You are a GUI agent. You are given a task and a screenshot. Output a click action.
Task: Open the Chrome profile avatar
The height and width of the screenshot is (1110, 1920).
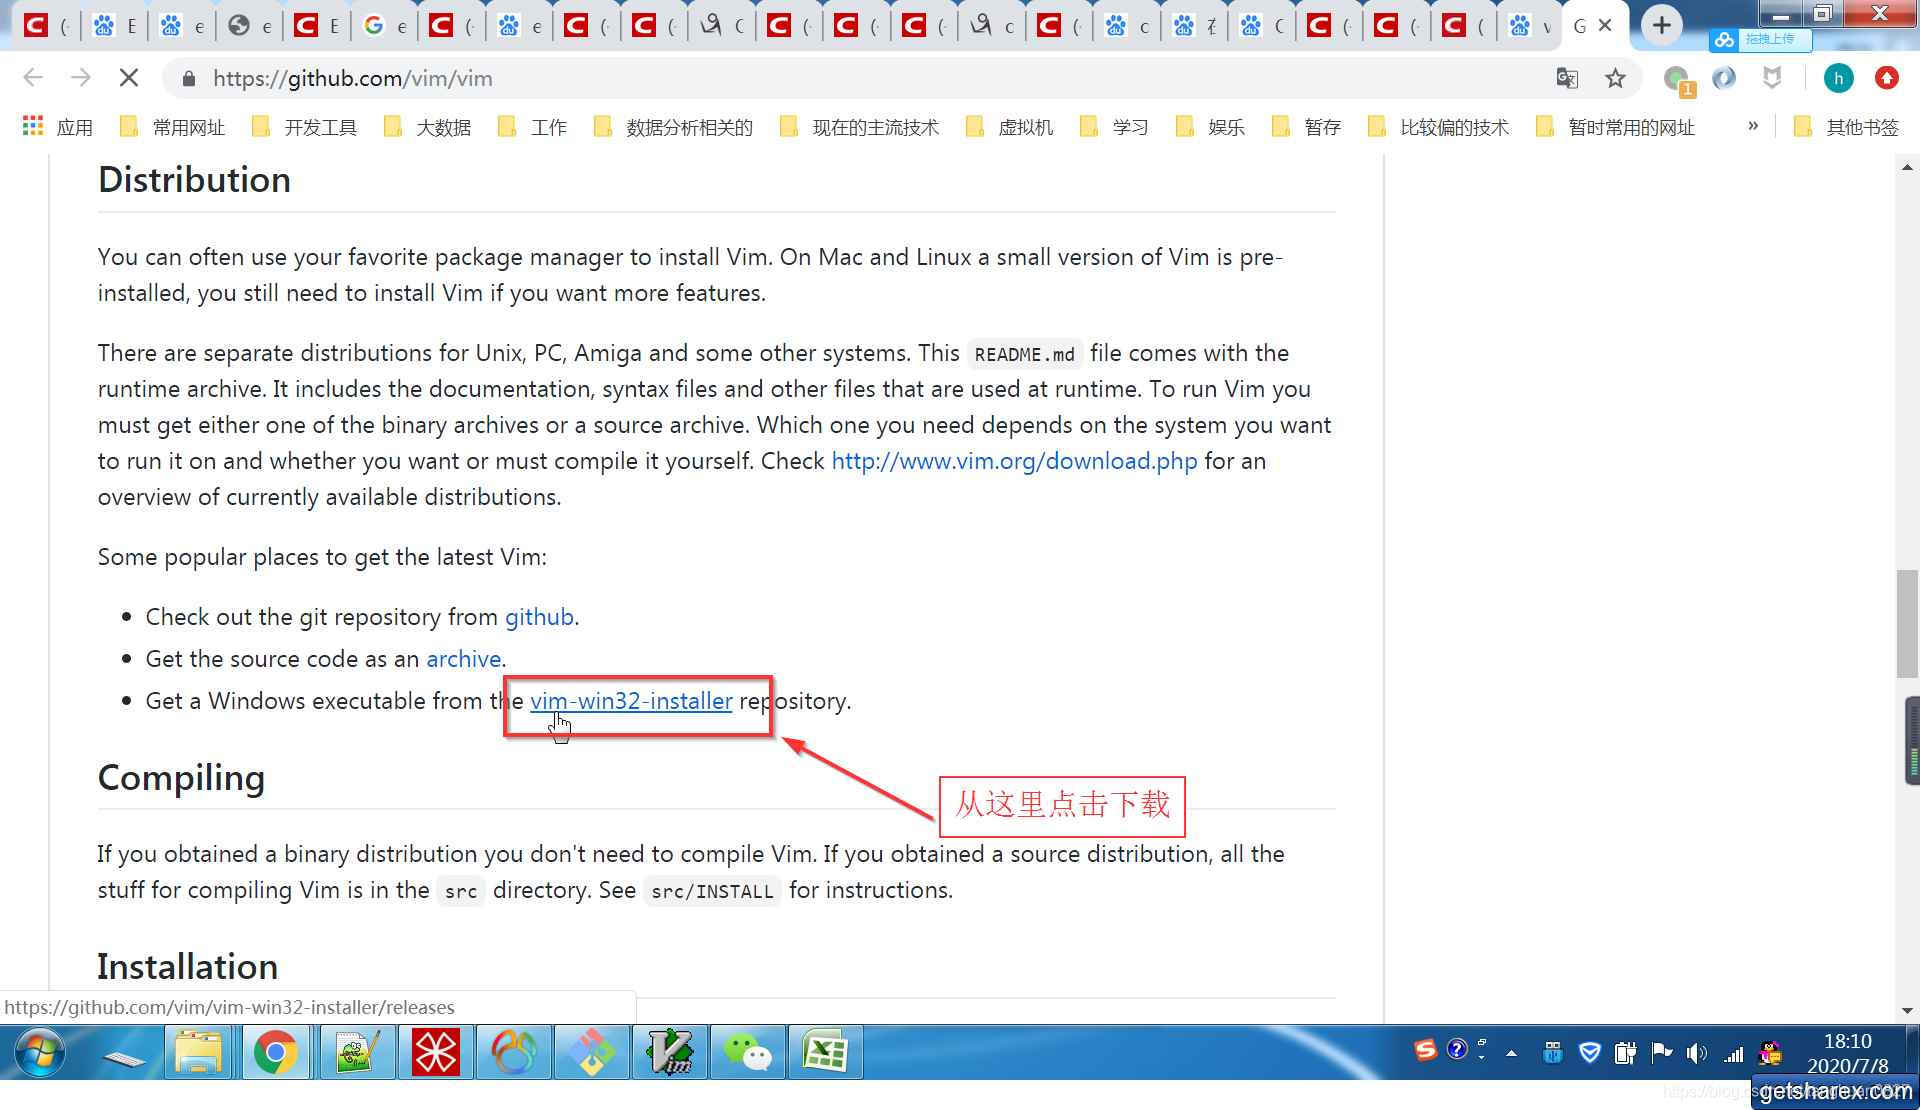[1838, 78]
